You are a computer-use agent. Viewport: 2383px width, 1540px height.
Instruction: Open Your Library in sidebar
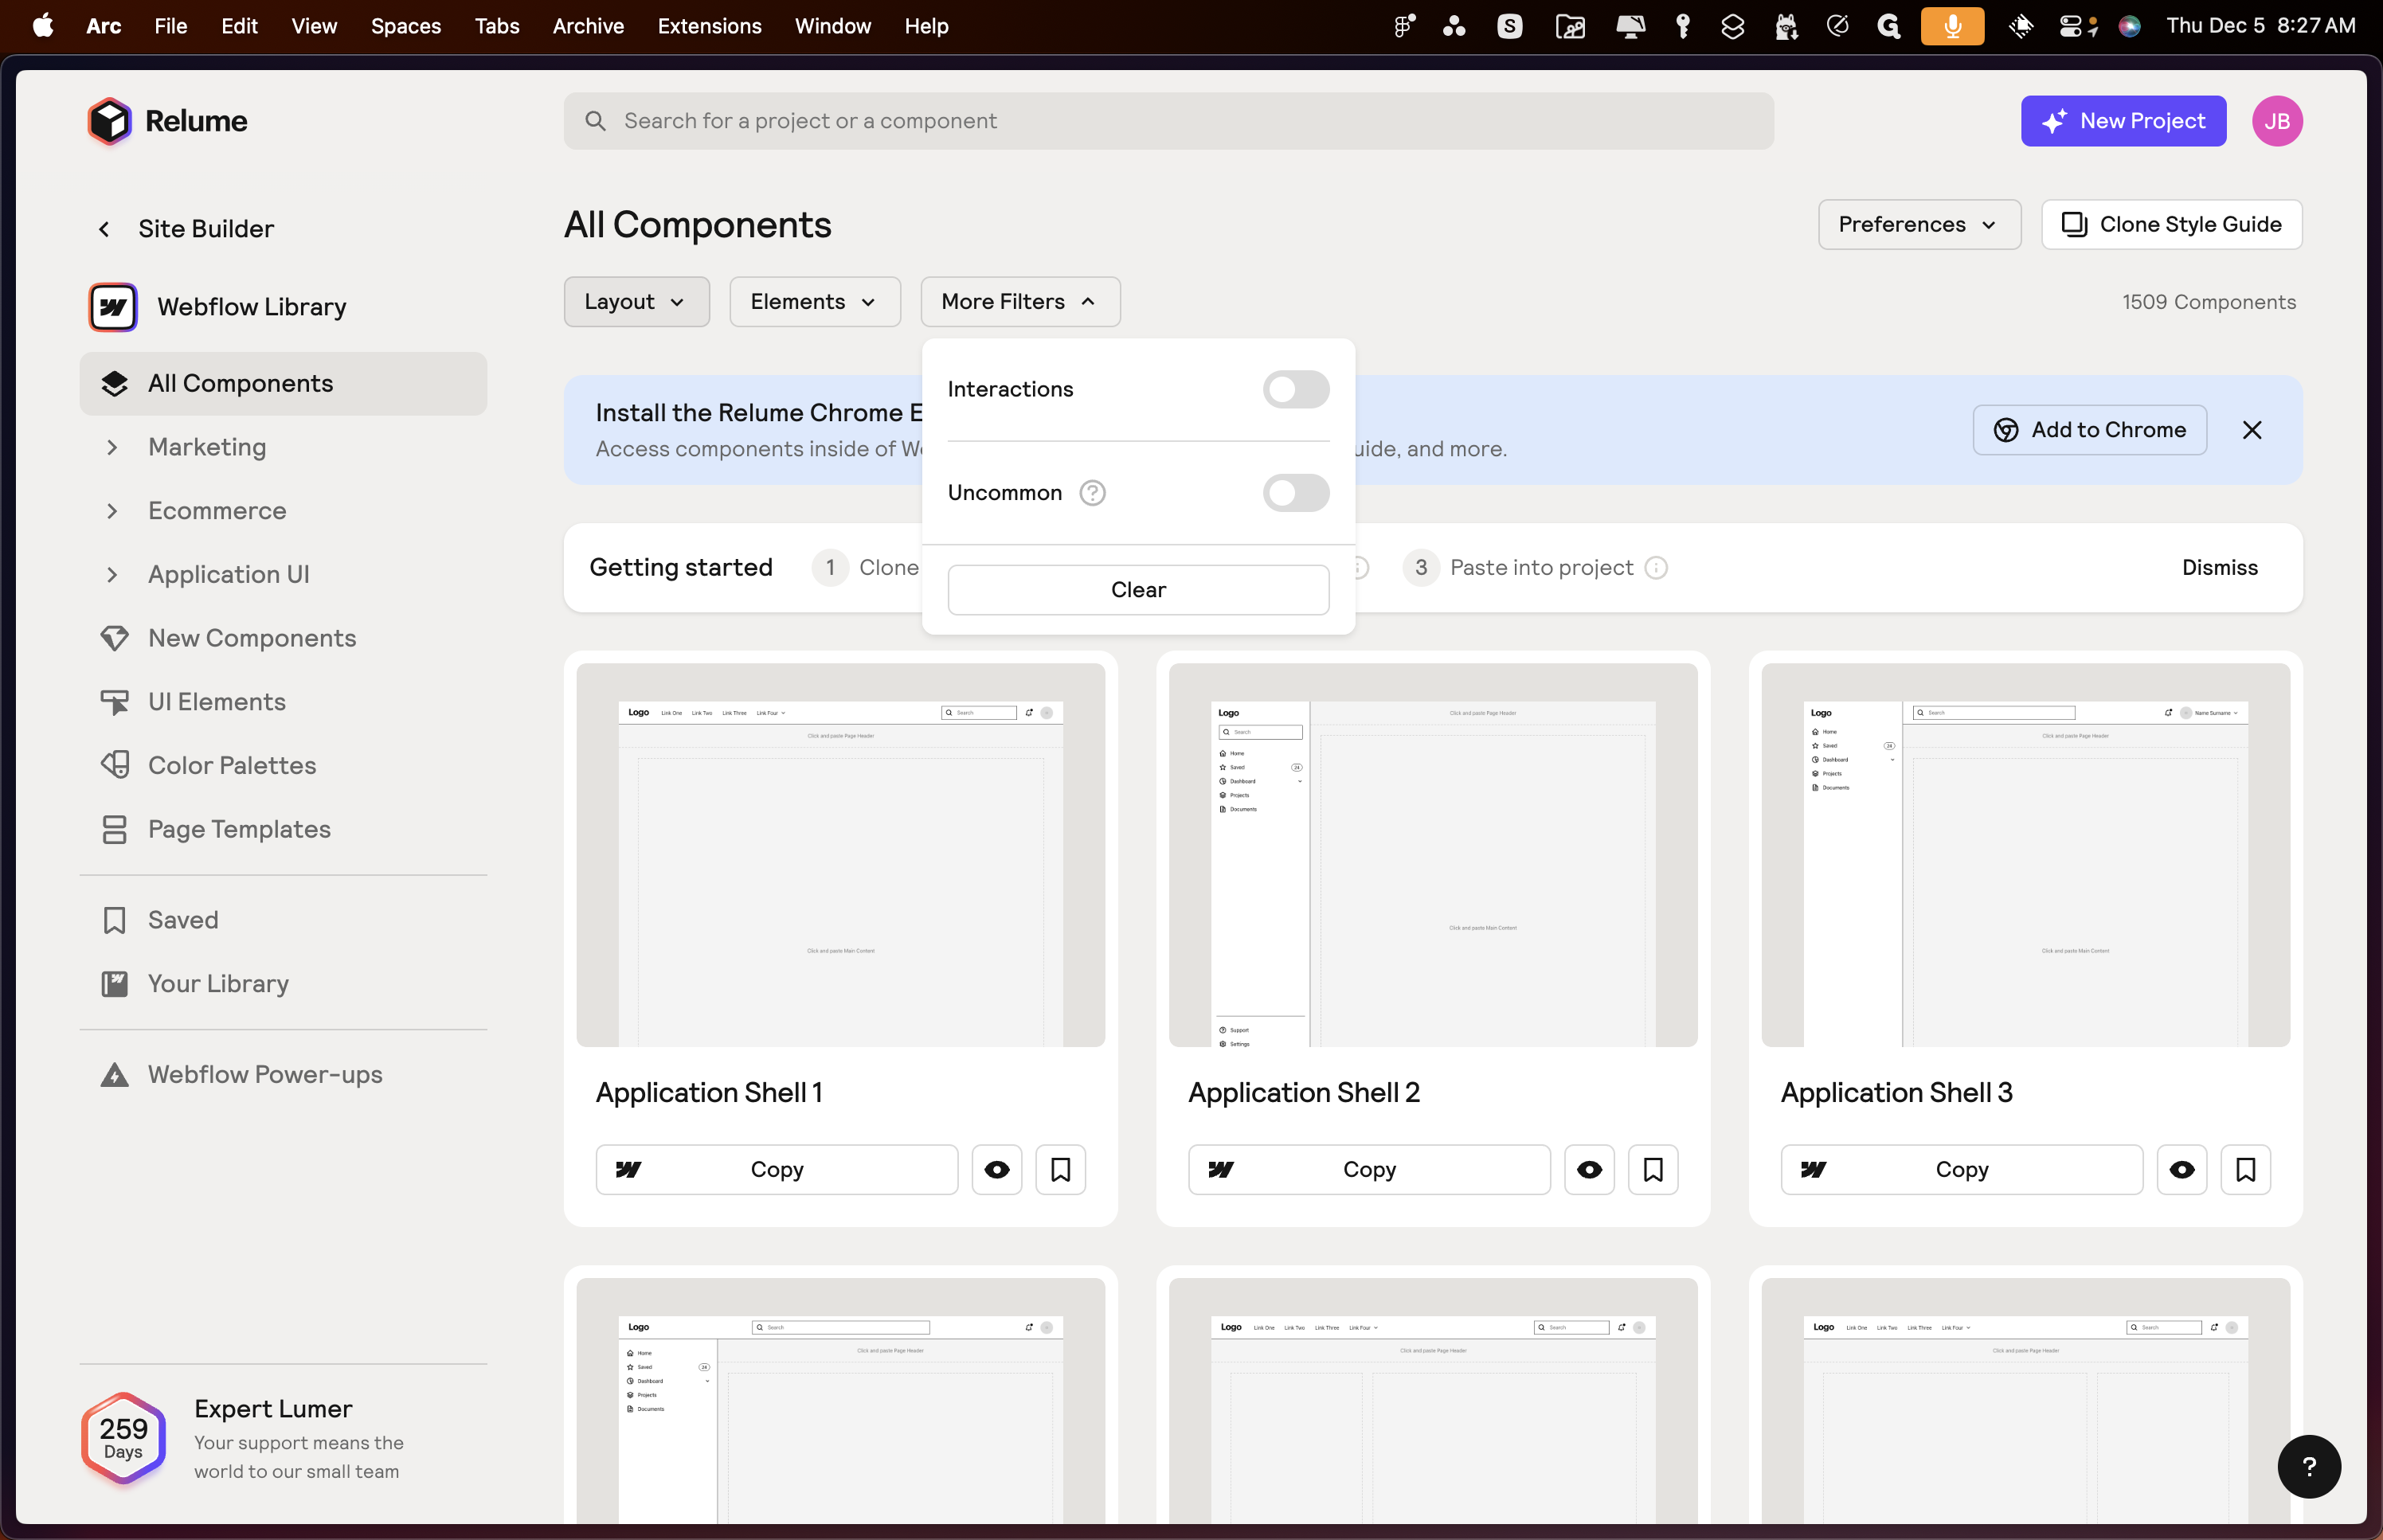[x=283, y=984]
